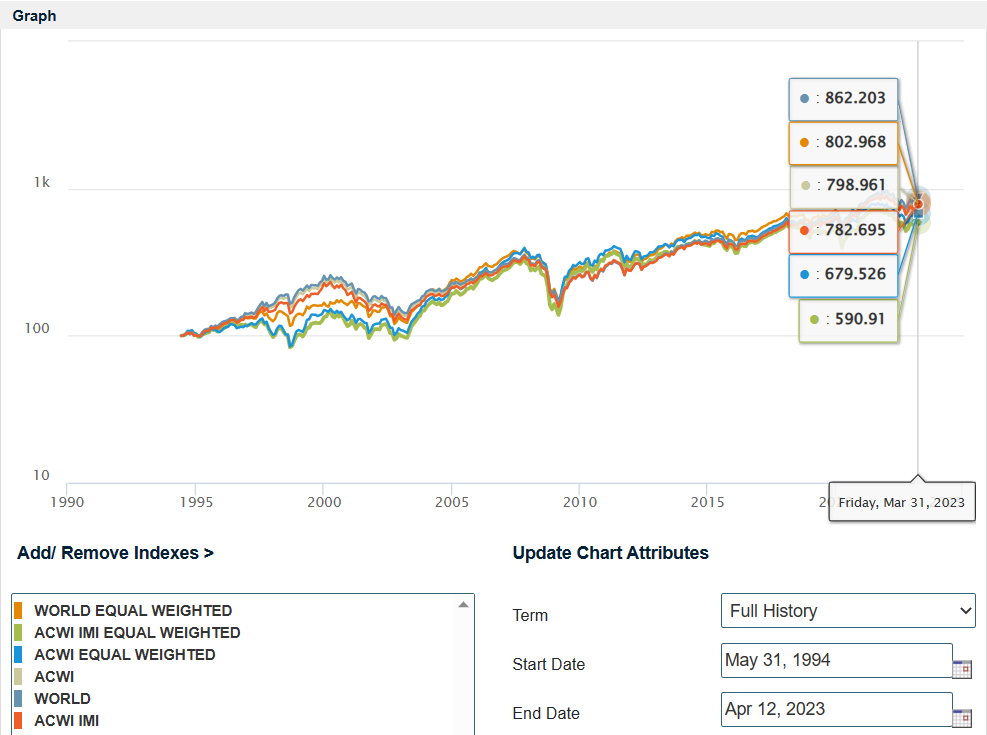Click the green ACWI IMI EQUAL WEIGHTED swatch
Image resolution: width=987 pixels, height=735 pixels.
19,633
